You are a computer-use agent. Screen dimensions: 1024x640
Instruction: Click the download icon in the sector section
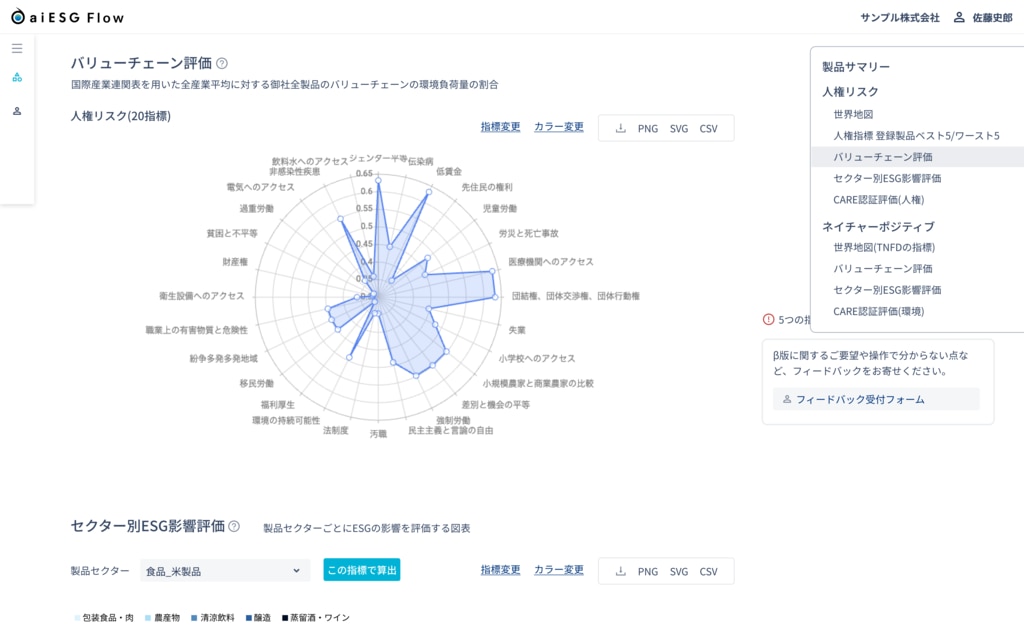620,571
